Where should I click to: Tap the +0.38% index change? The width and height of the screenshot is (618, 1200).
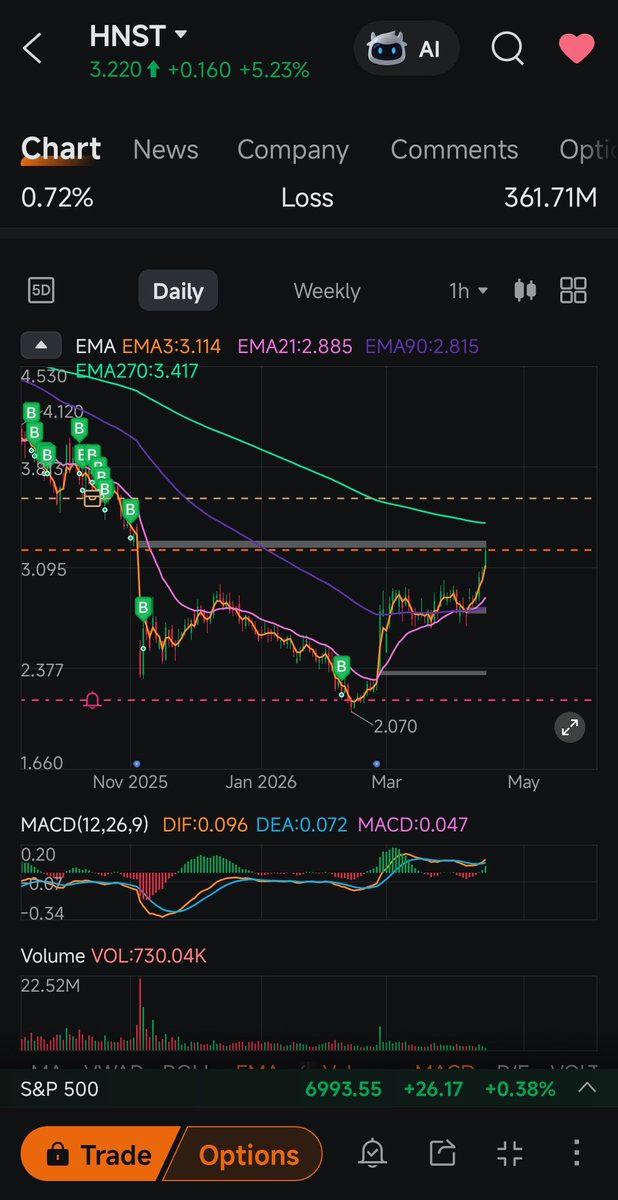coord(520,1089)
